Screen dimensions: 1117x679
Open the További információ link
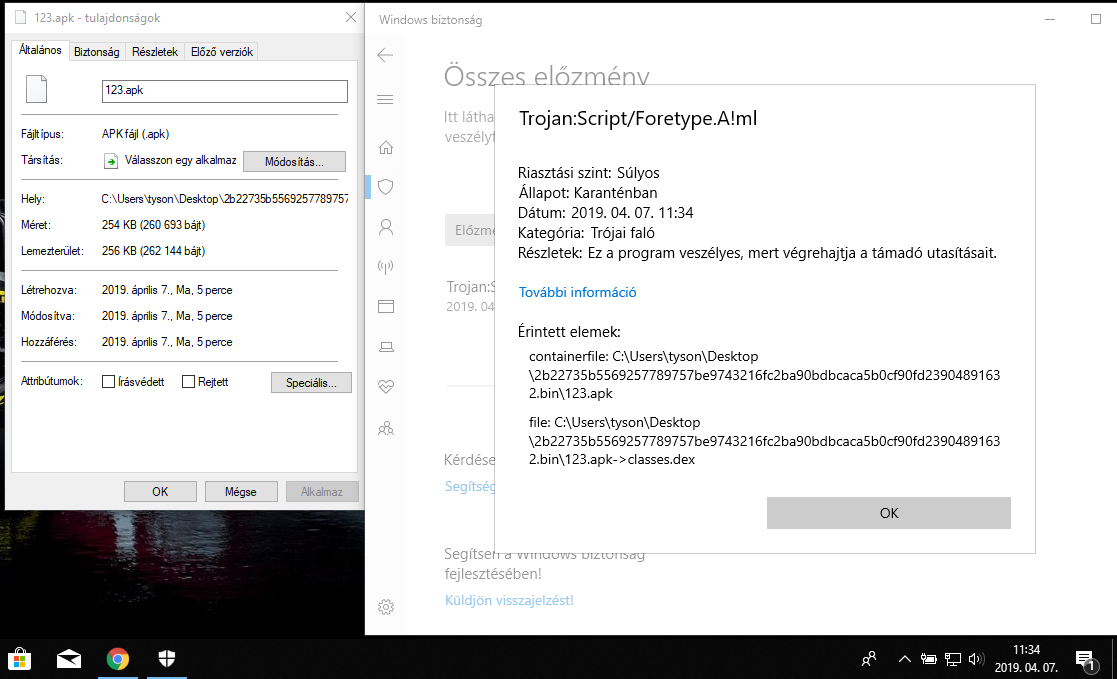(x=577, y=292)
